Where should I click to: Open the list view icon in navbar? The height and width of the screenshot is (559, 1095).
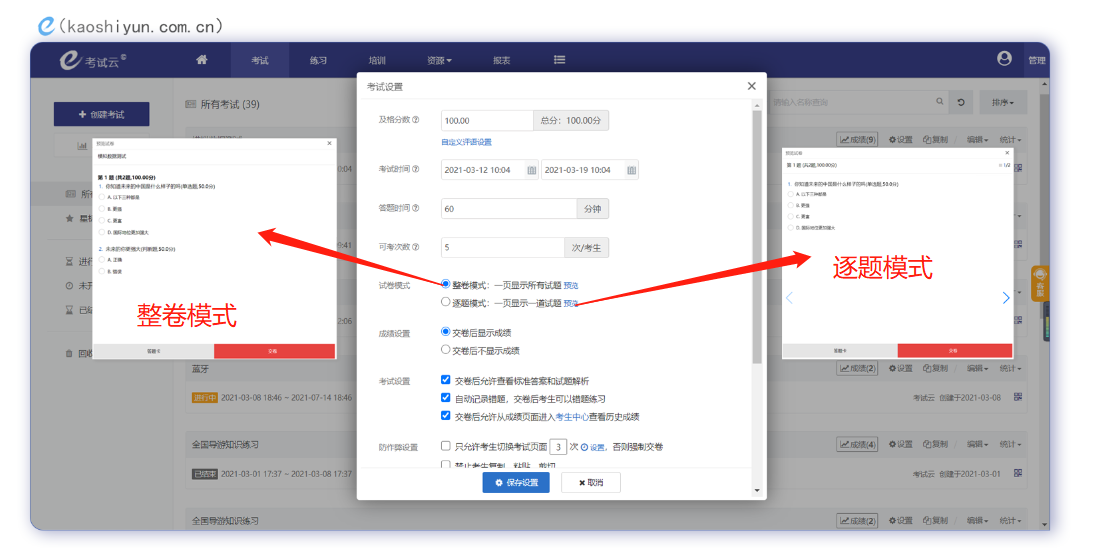(559, 60)
